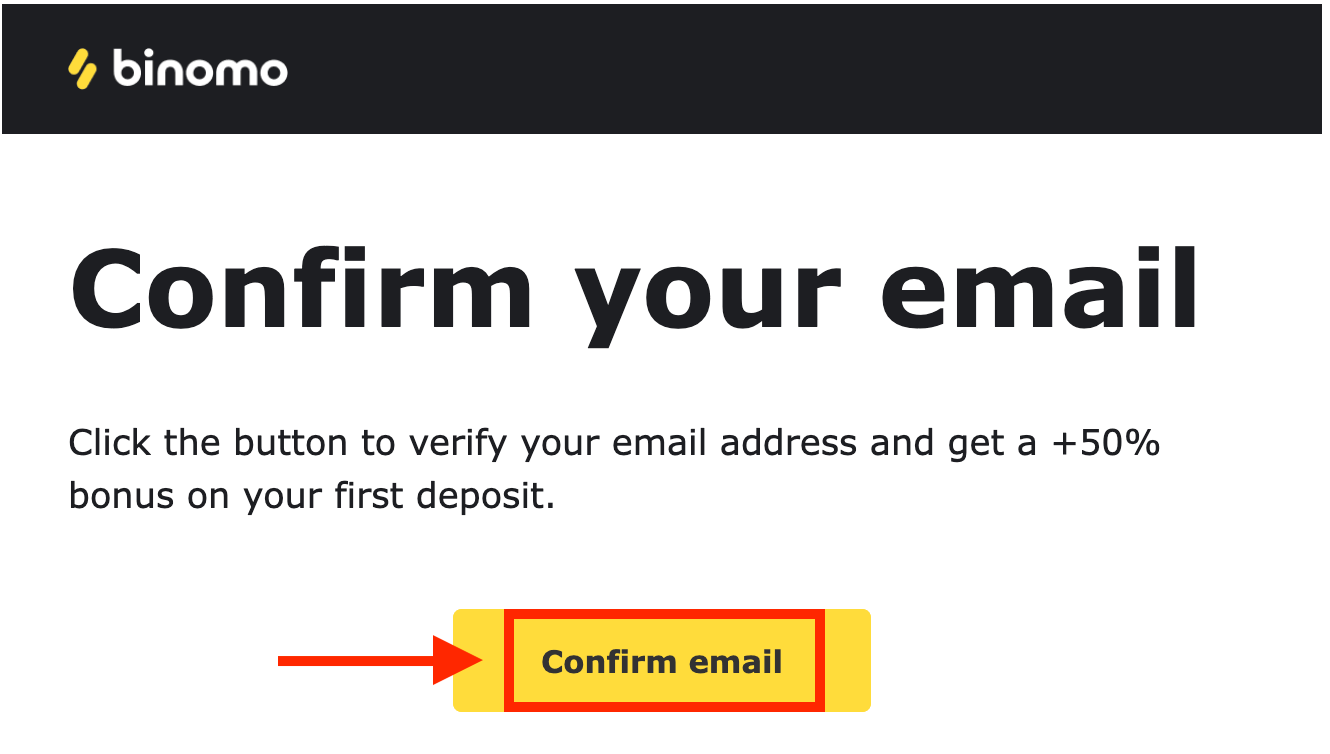Click the red-highlighted confirmation area
Screen dimensions: 1330x754
point(662,660)
